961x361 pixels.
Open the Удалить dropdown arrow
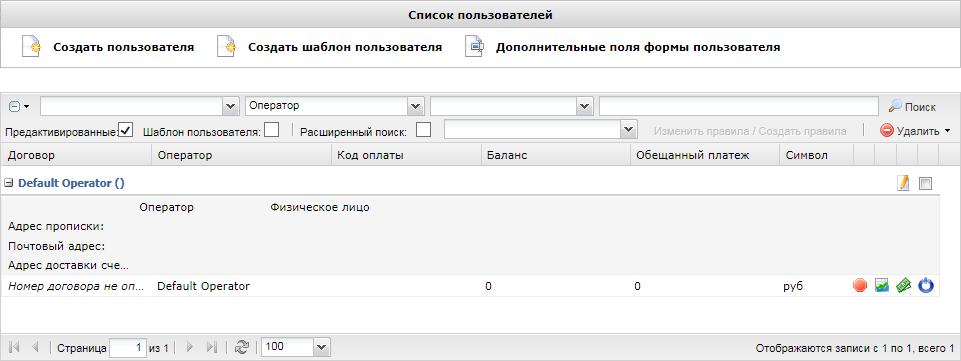click(948, 131)
